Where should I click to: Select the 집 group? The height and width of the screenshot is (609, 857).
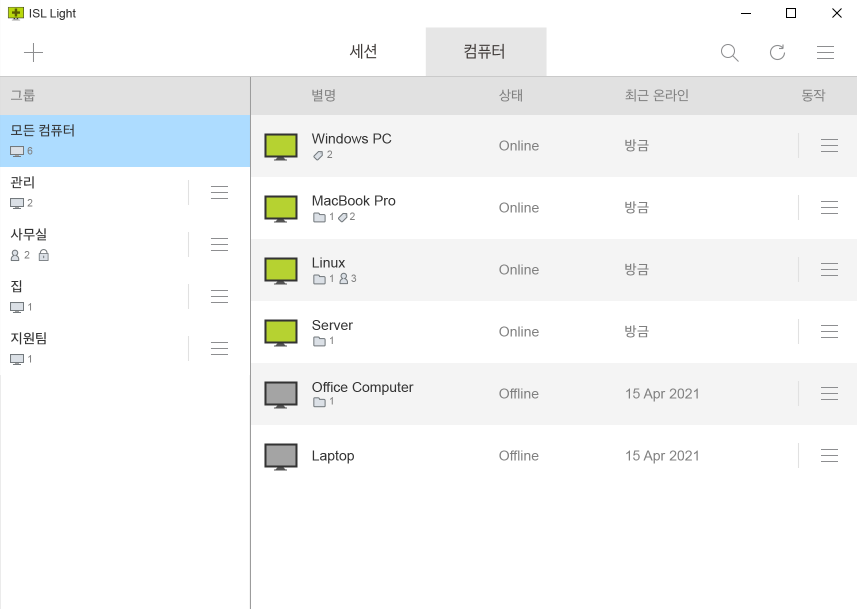coord(125,296)
